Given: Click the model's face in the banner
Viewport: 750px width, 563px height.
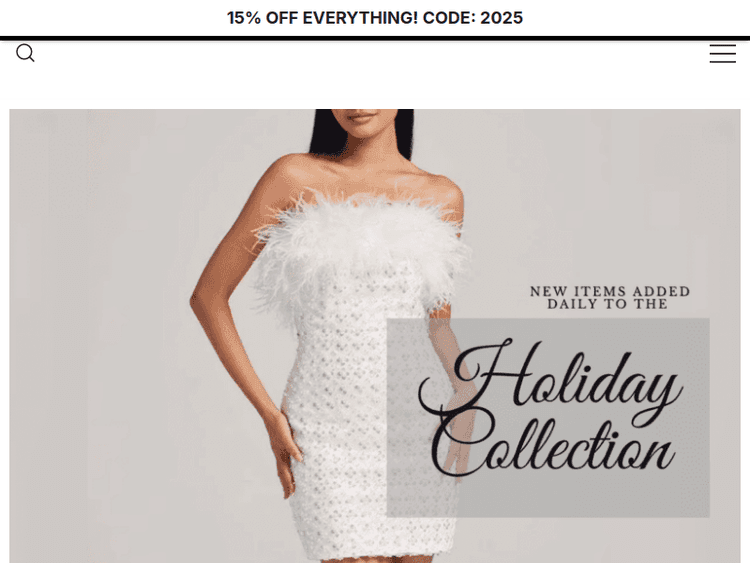Looking at the screenshot, I should (366, 120).
